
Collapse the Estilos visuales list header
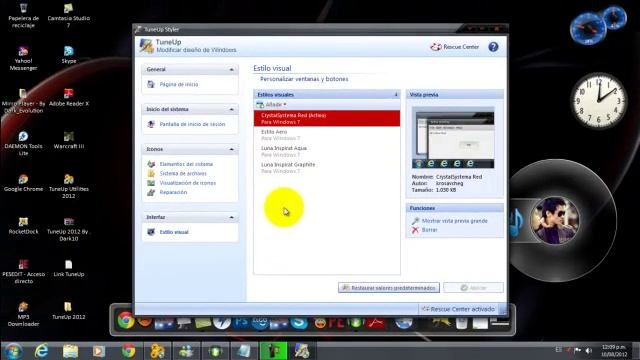[396, 95]
